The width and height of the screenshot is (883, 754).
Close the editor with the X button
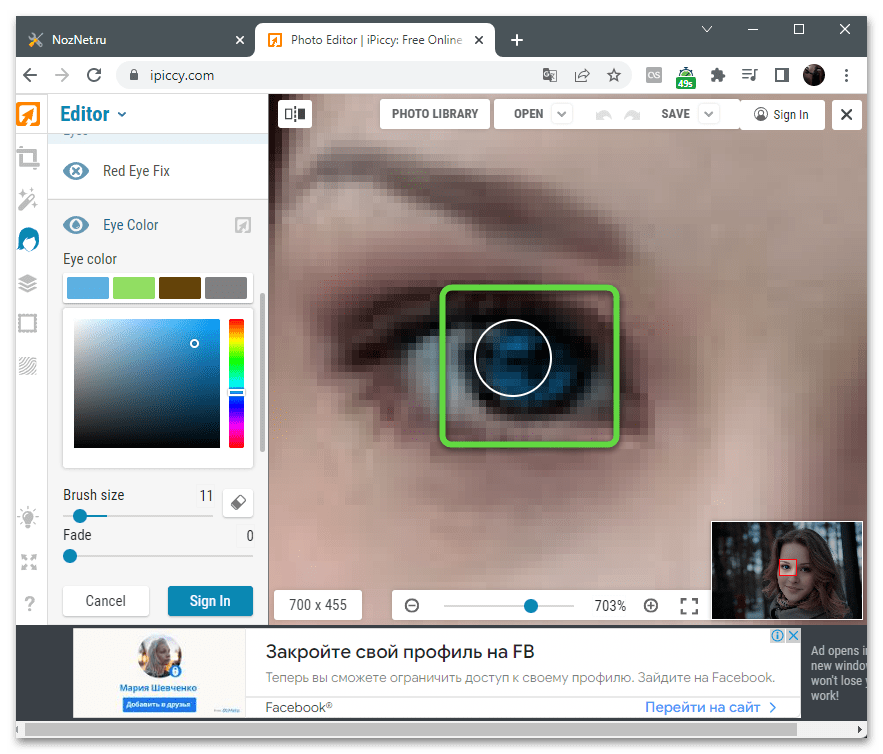point(846,115)
